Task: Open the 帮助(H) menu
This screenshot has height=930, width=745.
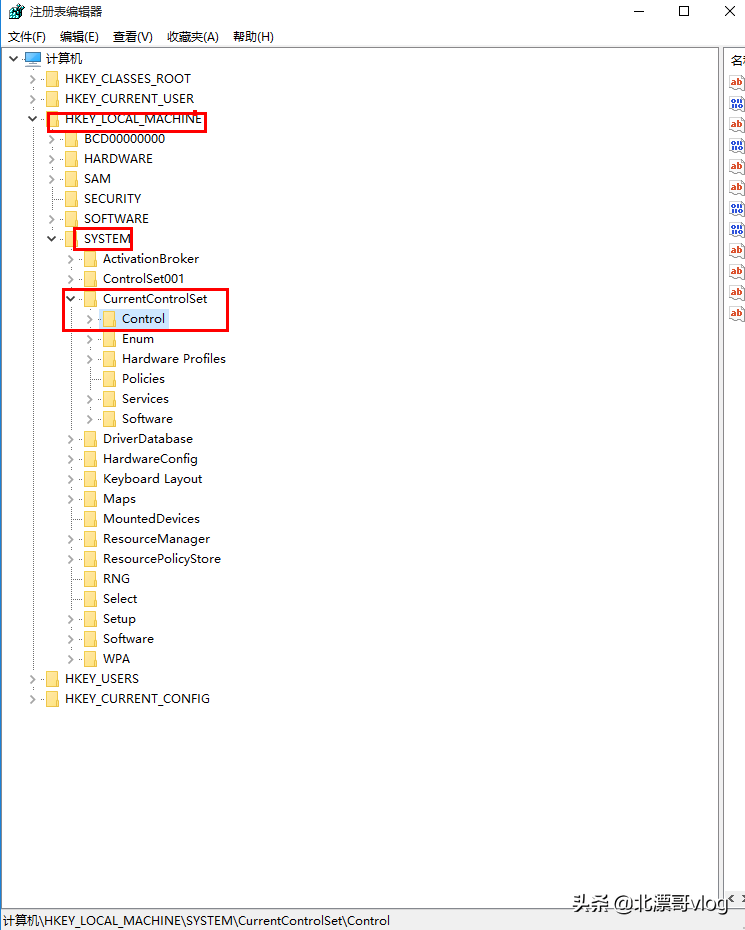Action: pyautogui.click(x=253, y=37)
